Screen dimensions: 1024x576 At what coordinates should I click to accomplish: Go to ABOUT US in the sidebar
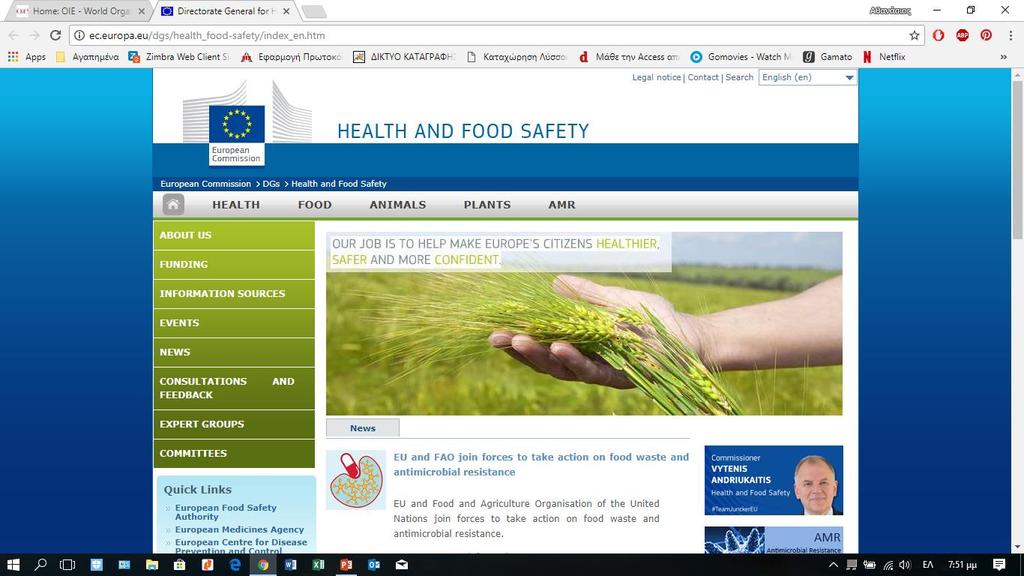click(x=234, y=235)
